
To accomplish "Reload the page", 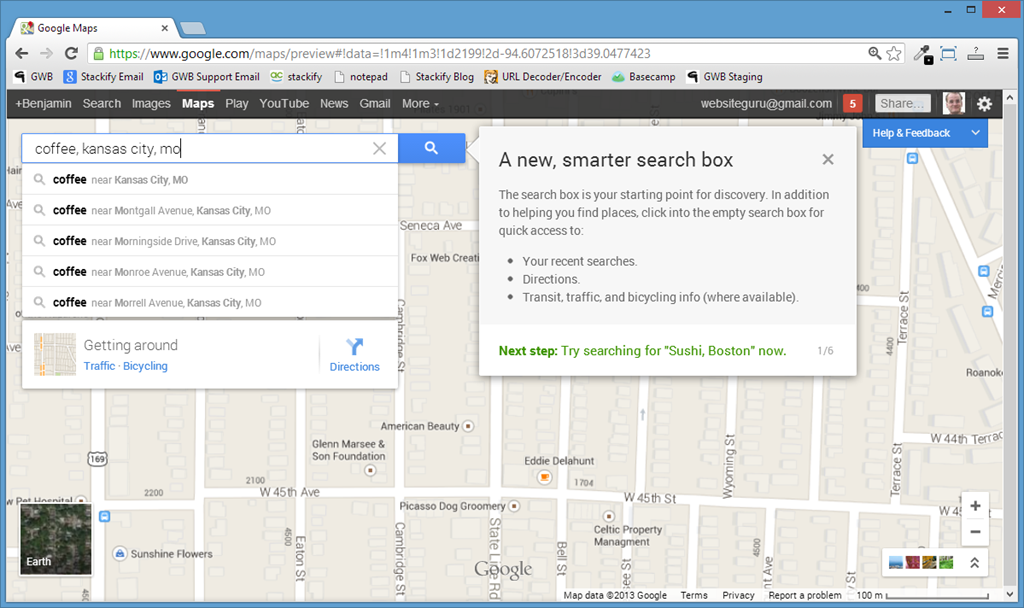I will click(71, 54).
